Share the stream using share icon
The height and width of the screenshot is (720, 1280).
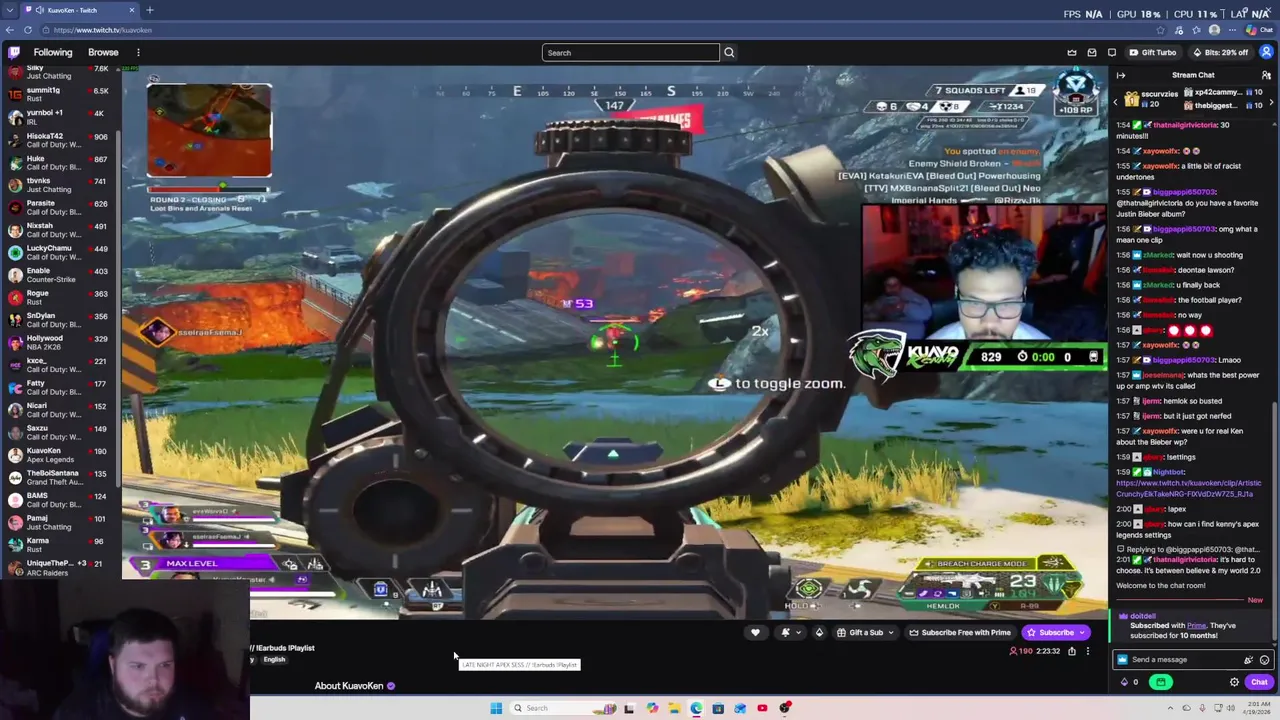click(x=1071, y=651)
